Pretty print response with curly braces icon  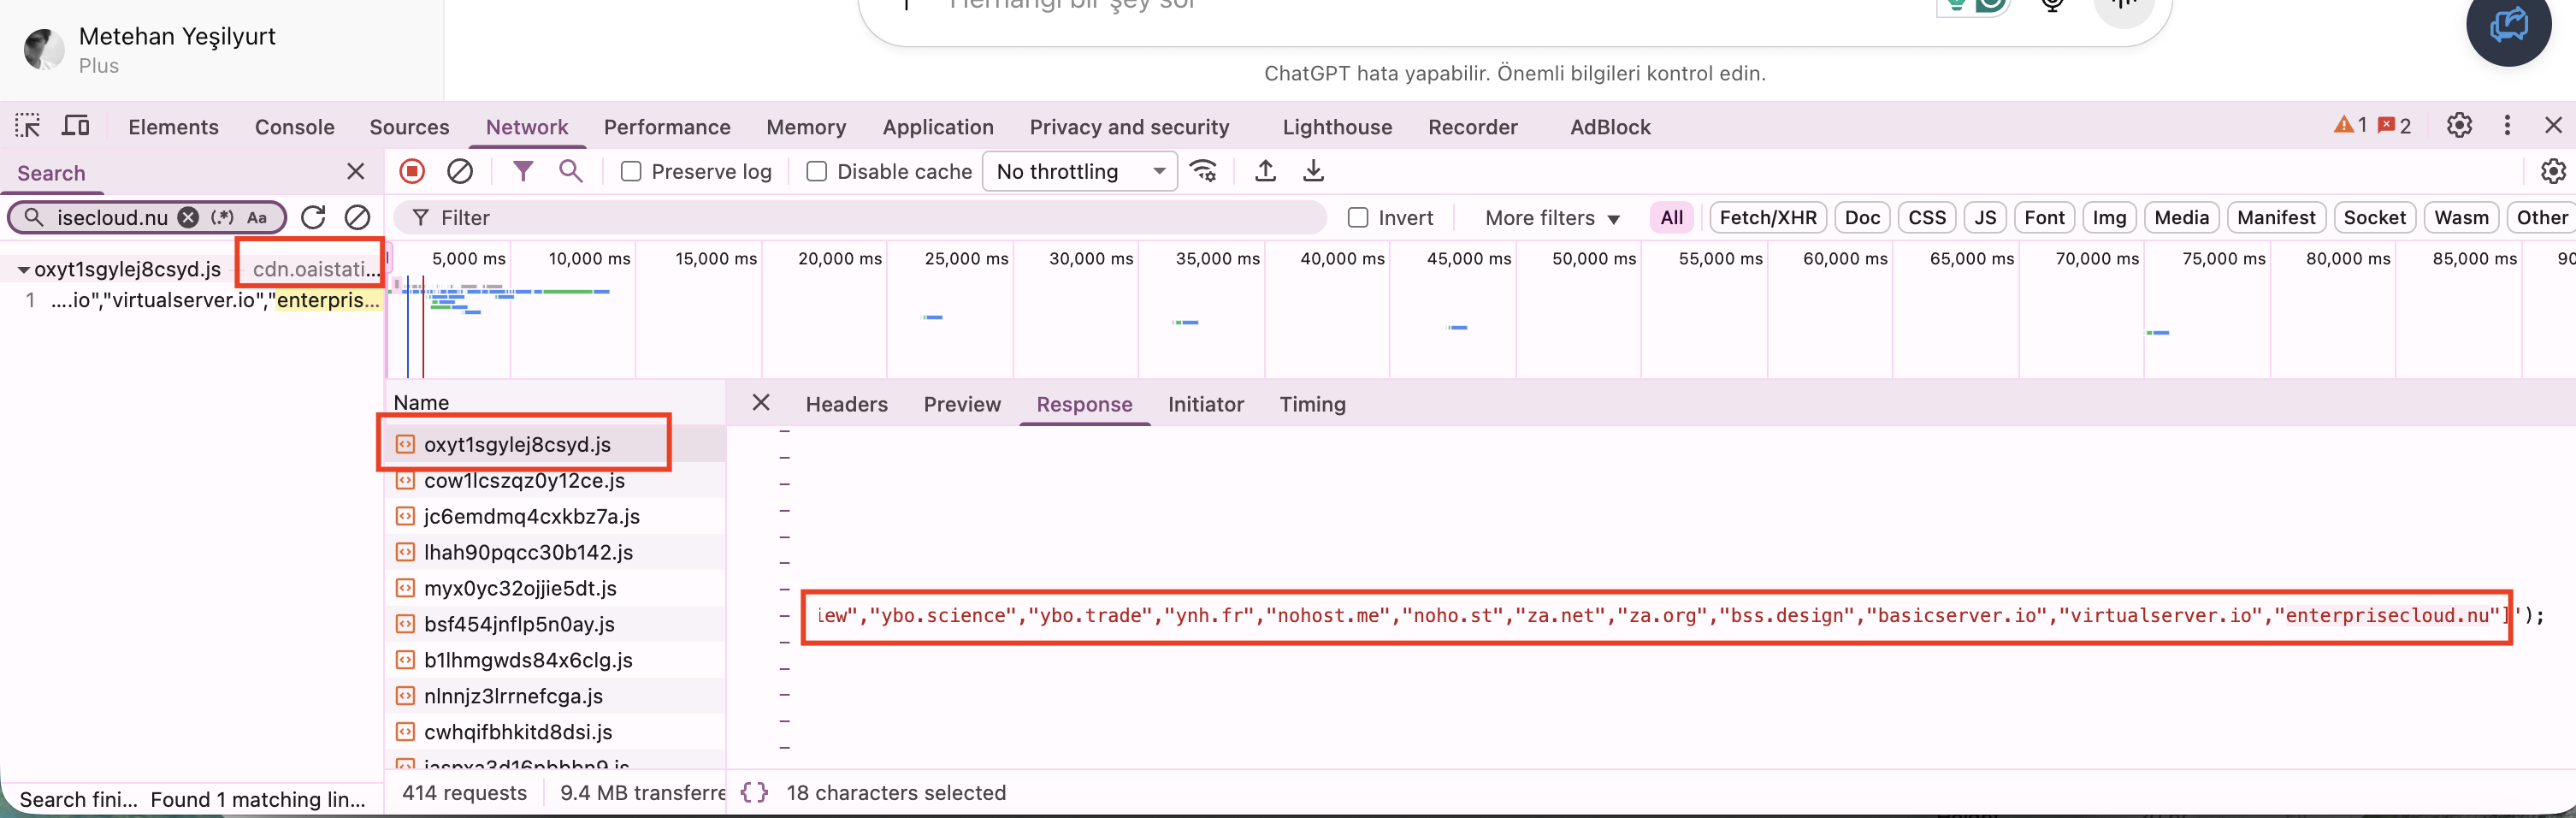[754, 792]
